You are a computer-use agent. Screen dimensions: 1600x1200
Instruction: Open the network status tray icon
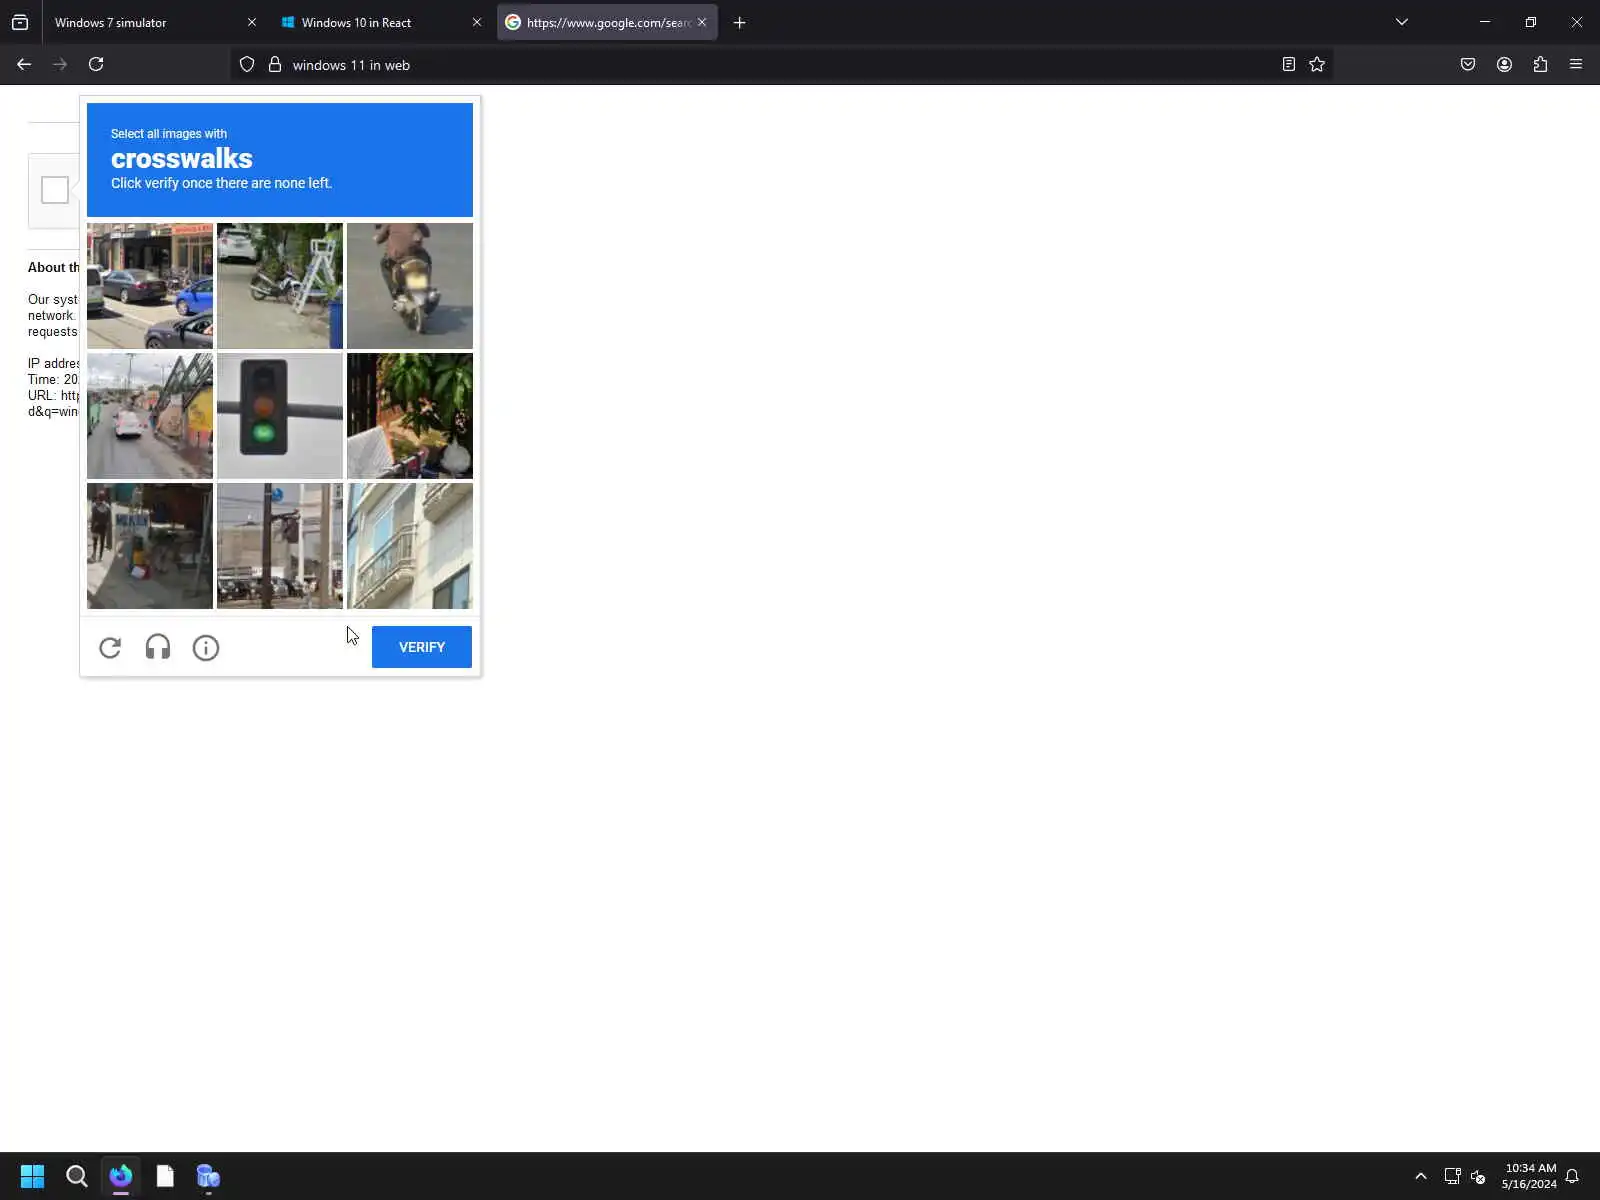click(1452, 1176)
